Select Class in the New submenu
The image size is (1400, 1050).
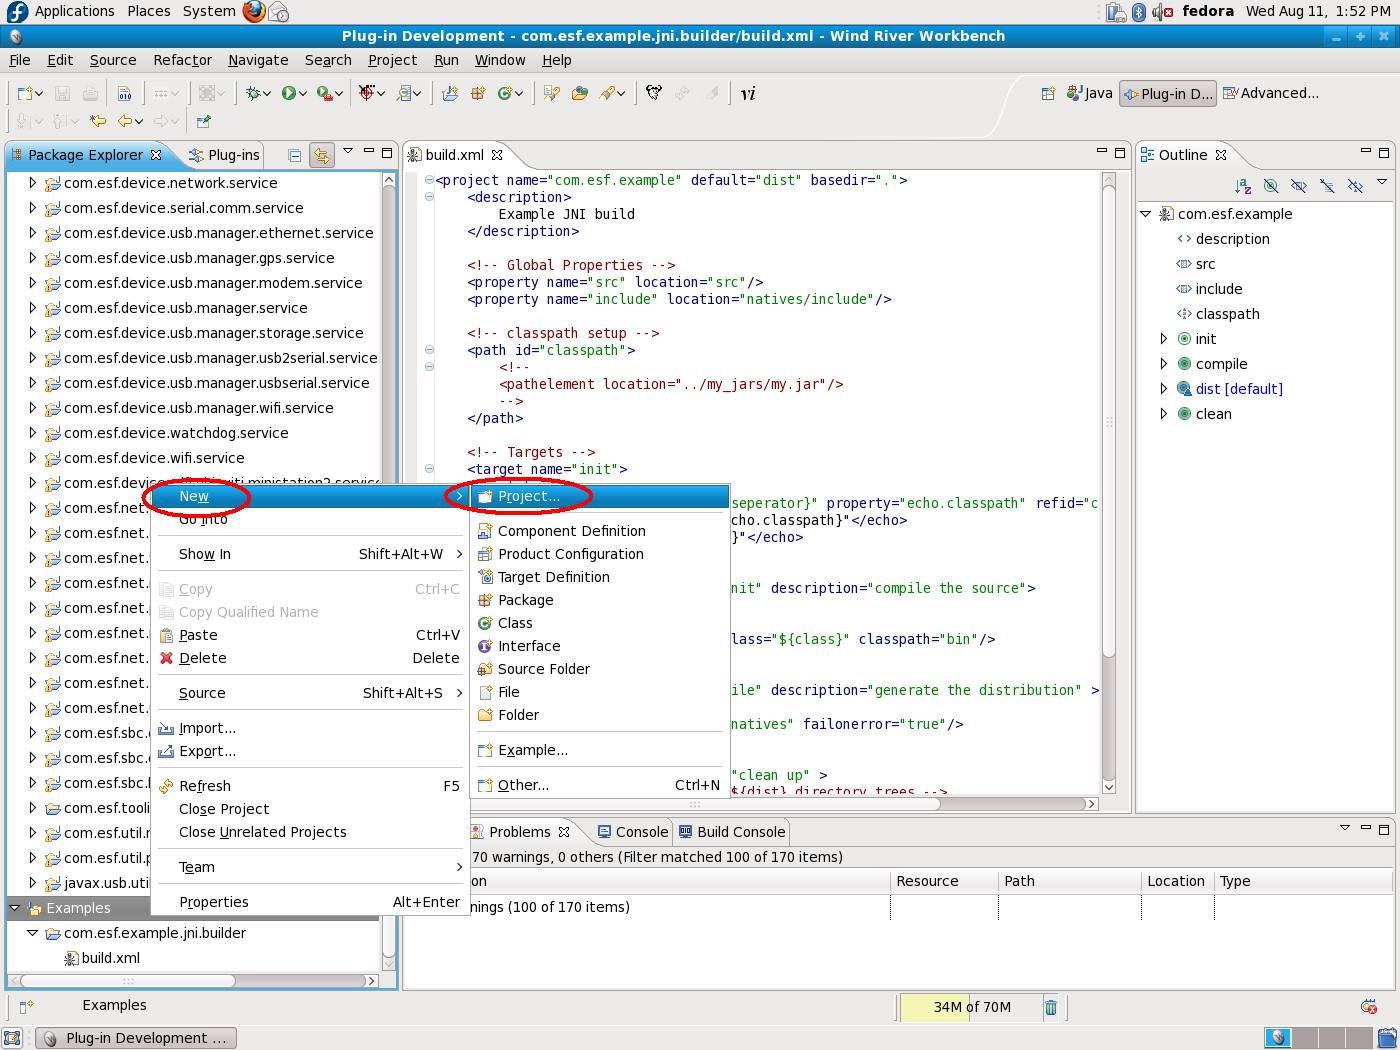pyautogui.click(x=600, y=623)
